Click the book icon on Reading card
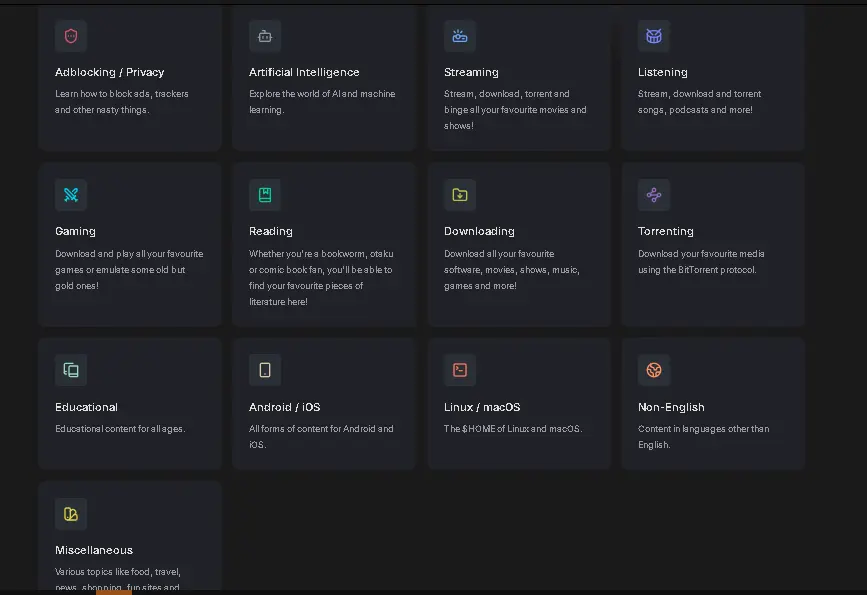 point(265,195)
